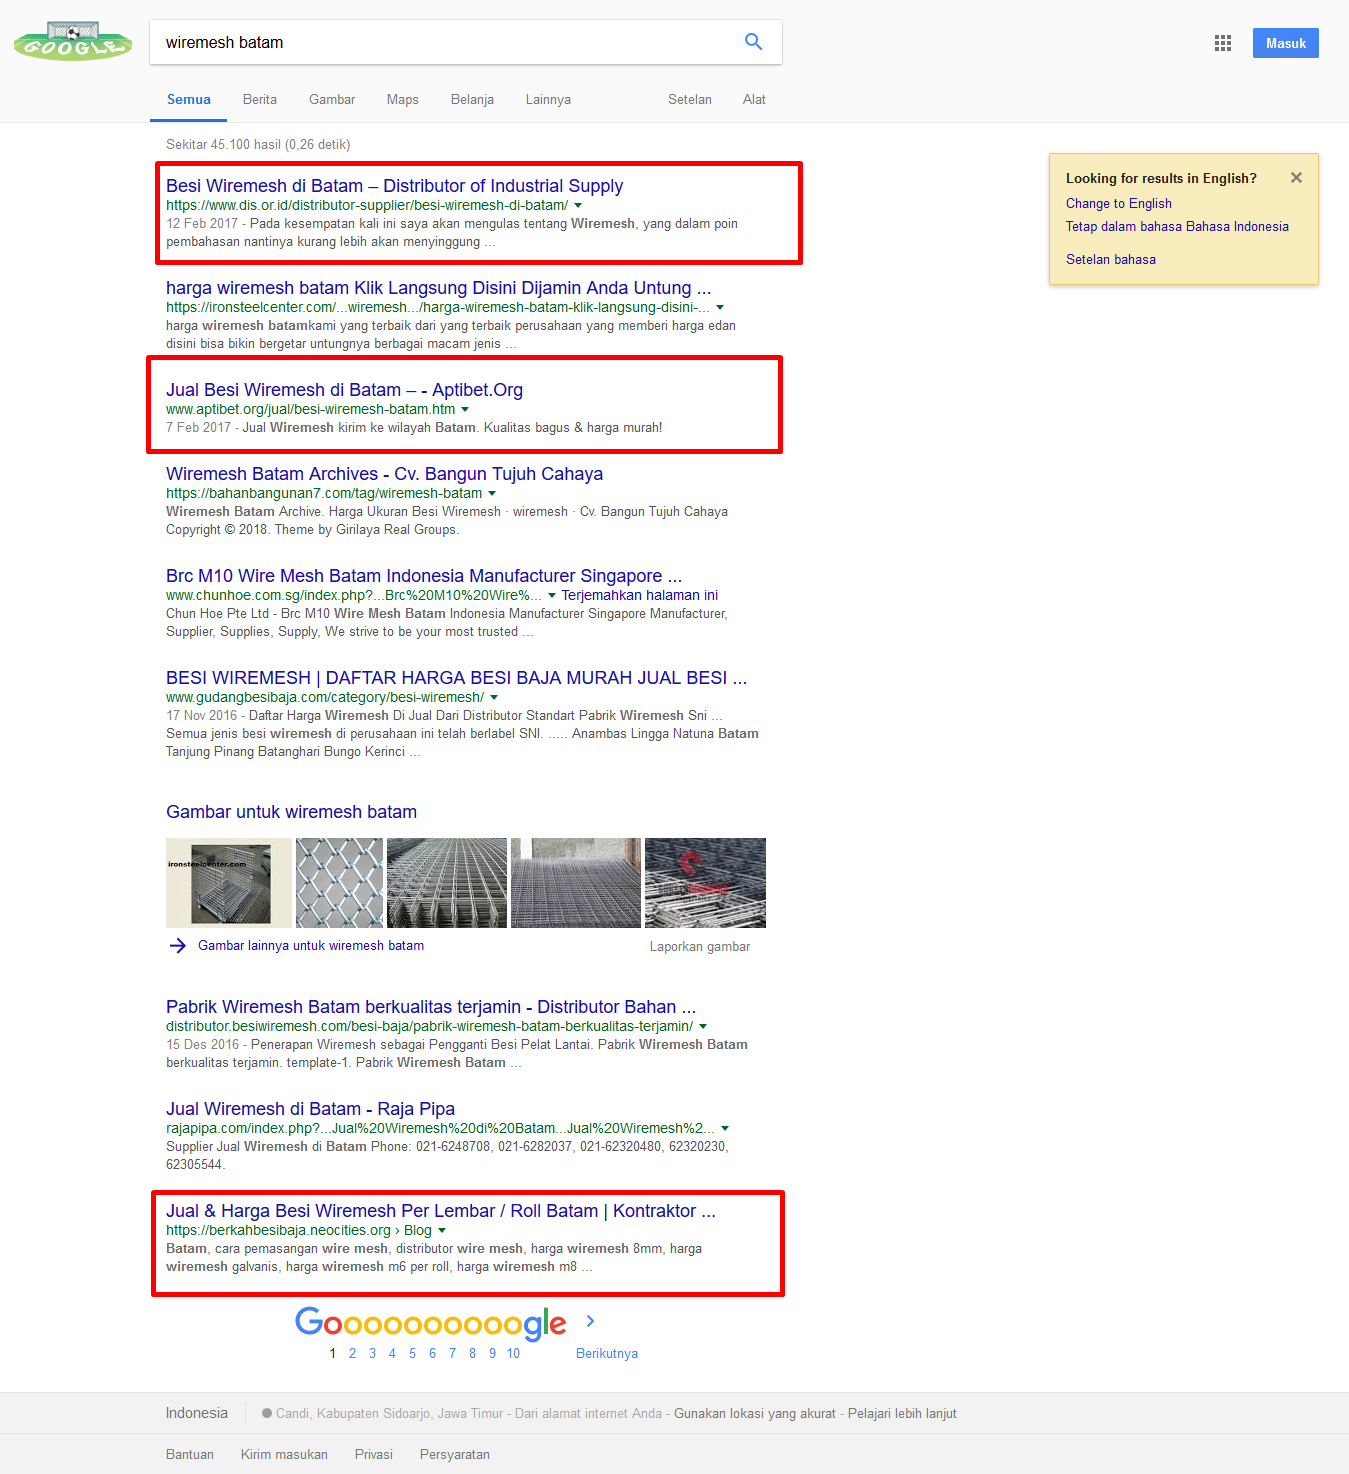Open Jual Wiremesh di Batam Raja Pipa

tap(310, 1109)
